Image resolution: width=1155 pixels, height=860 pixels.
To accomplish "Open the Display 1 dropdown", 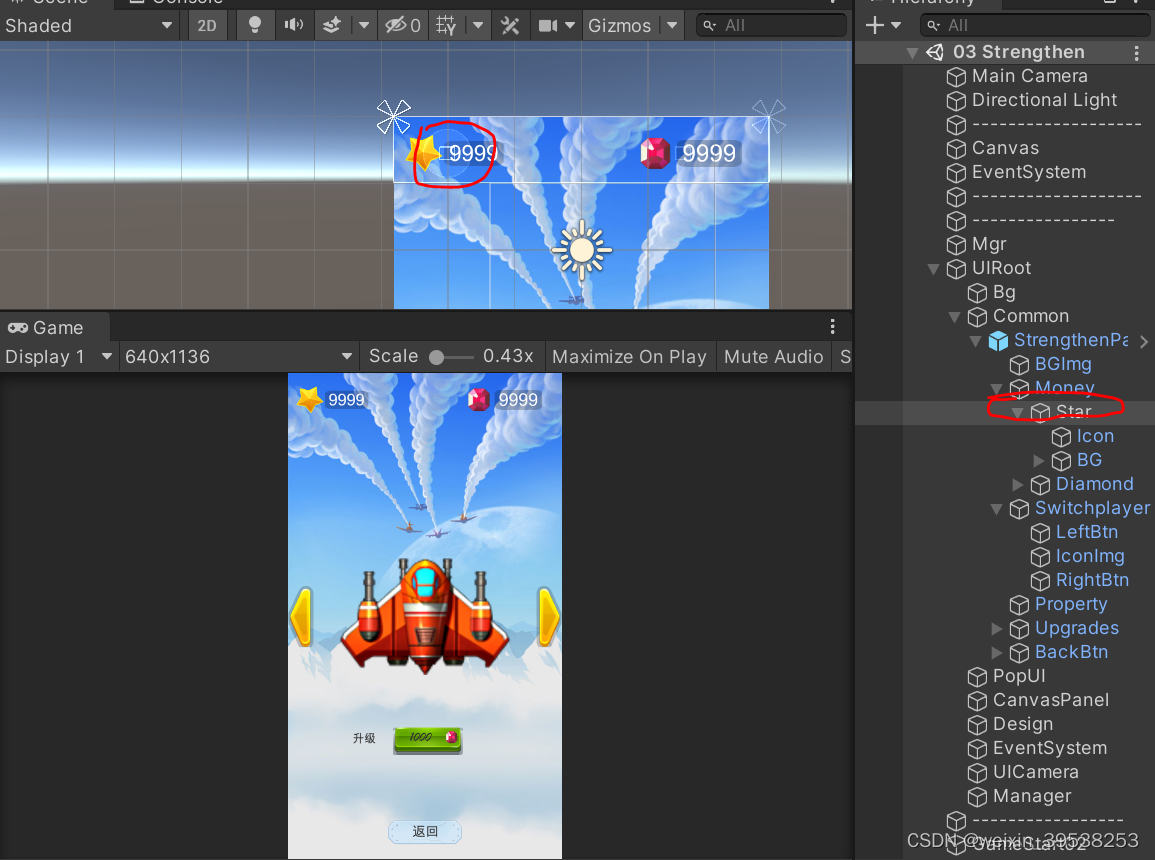I will tap(58, 357).
